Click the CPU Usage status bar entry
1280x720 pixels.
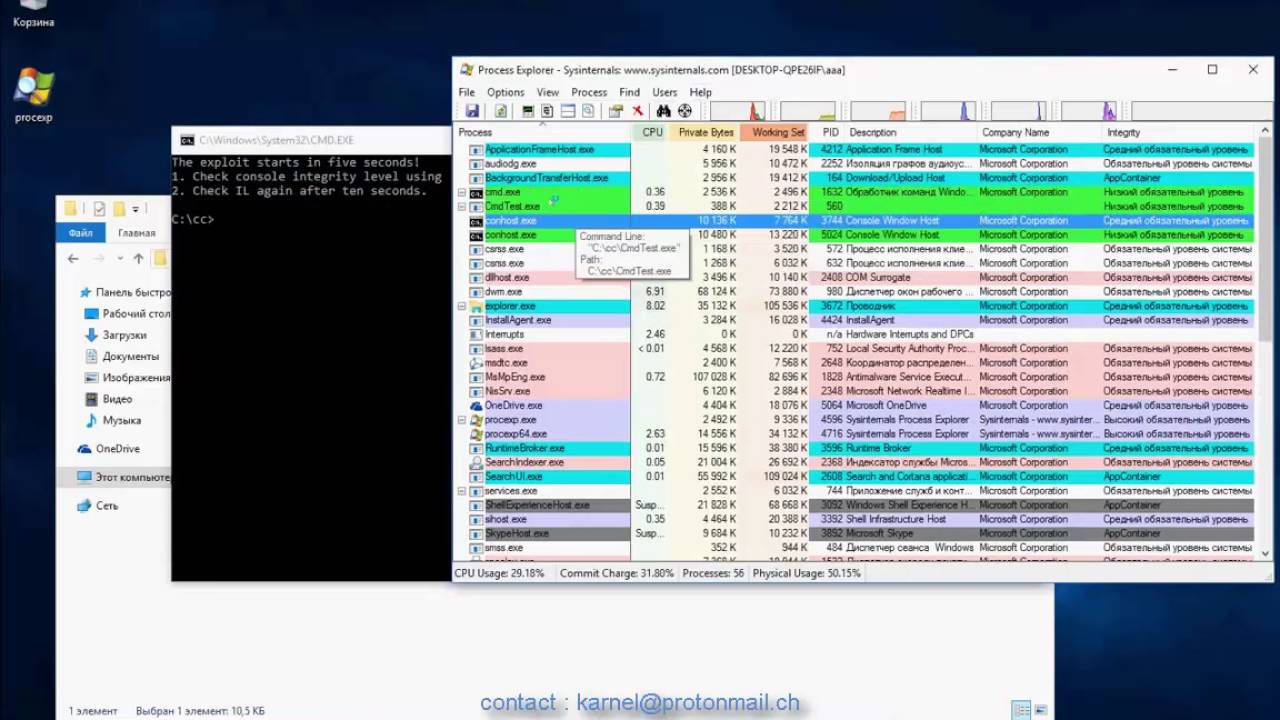point(500,573)
